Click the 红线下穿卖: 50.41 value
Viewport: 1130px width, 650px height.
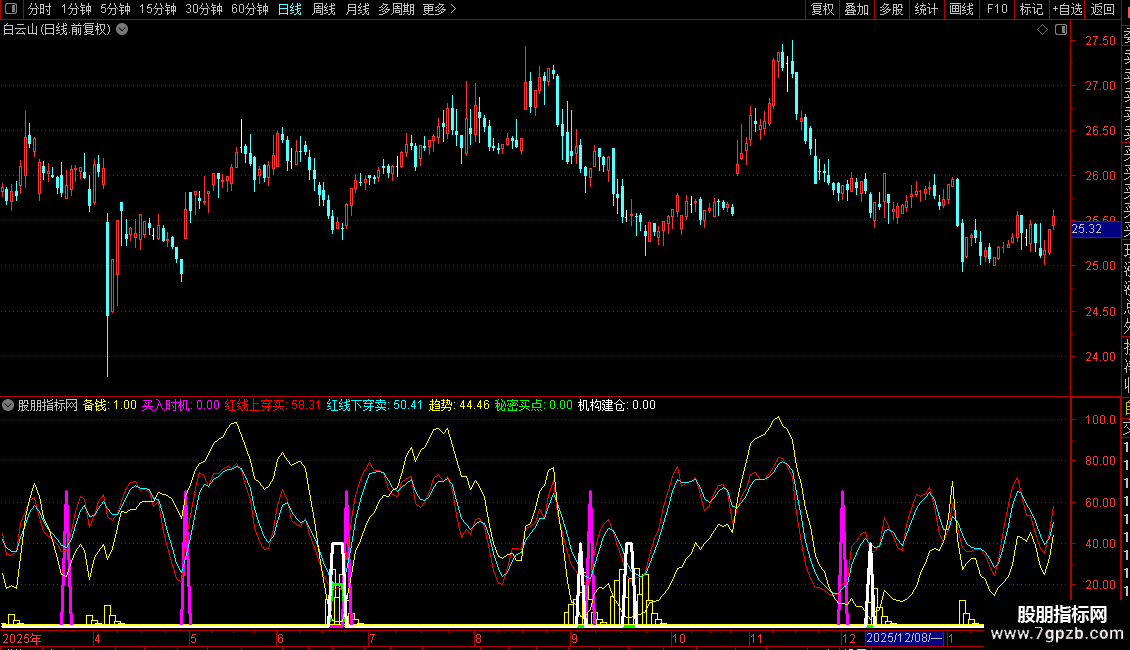tap(375, 406)
